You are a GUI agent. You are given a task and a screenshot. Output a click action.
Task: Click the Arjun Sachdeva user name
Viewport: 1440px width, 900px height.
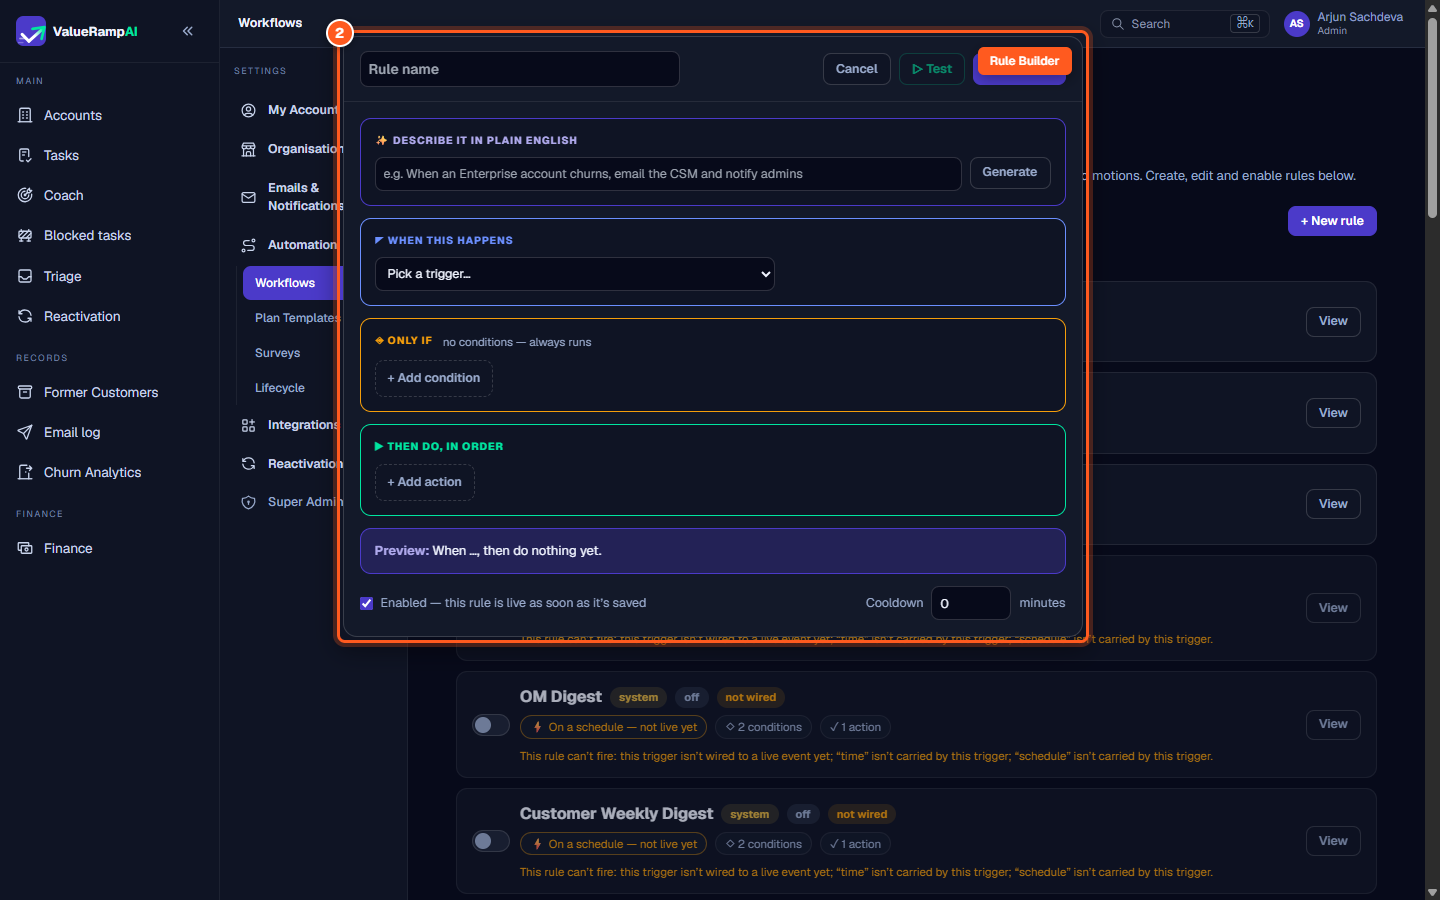pos(1360,17)
